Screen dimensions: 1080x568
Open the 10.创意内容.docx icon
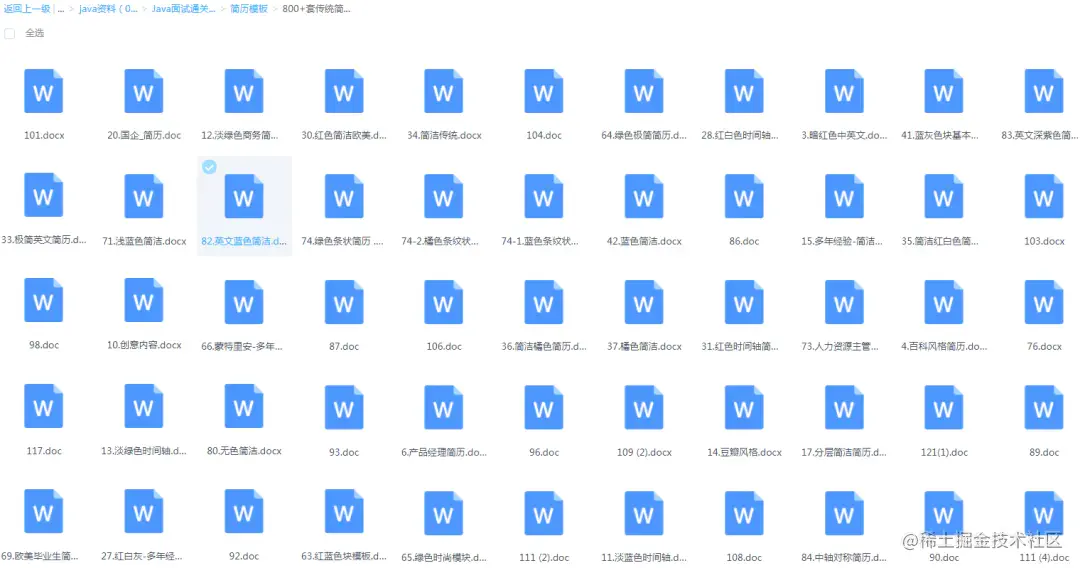pyautogui.click(x=144, y=300)
